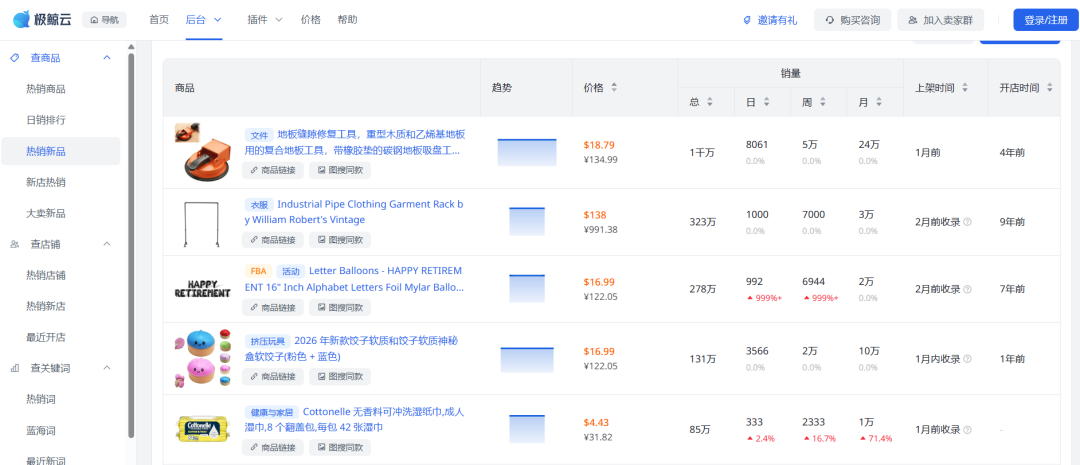Click 图搜同款 for floor repair tool
Screen dimensions: 1080x465
[340, 170]
